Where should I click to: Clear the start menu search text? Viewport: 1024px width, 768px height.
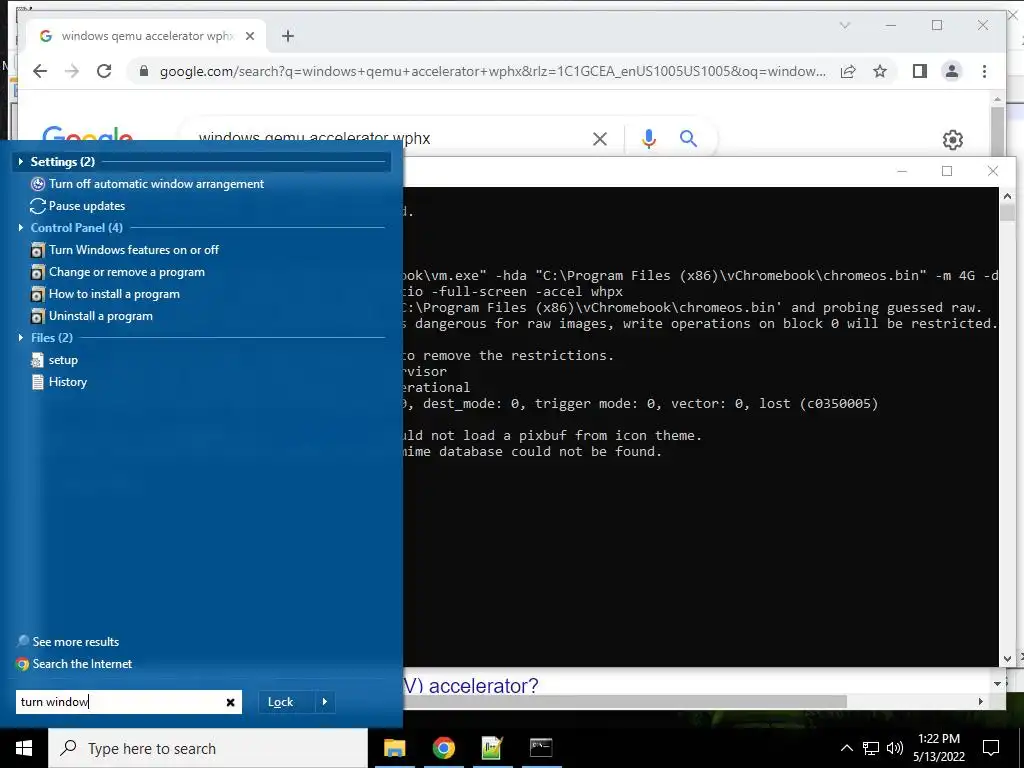click(x=231, y=702)
